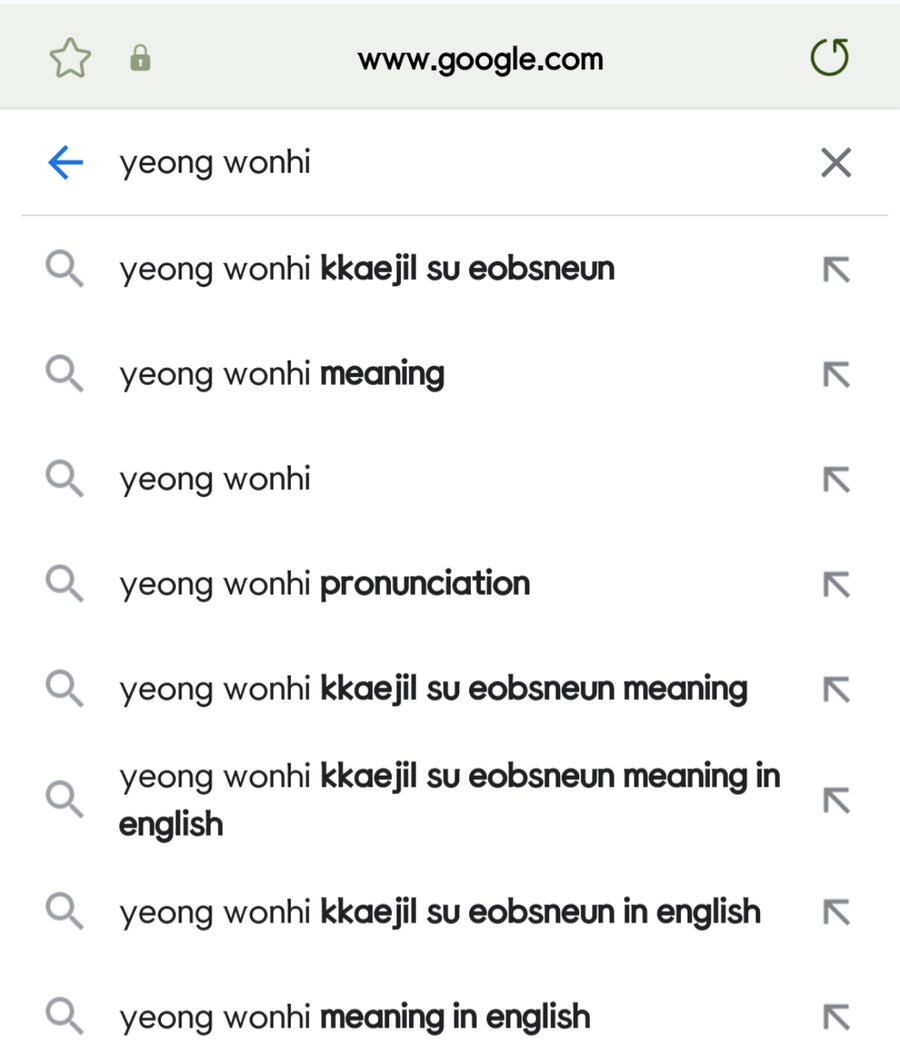Screen dimensions: 900x1055
Task: Click the magnifier icon beside 'yeong wonhi meaning in english'
Action: click(64, 1016)
